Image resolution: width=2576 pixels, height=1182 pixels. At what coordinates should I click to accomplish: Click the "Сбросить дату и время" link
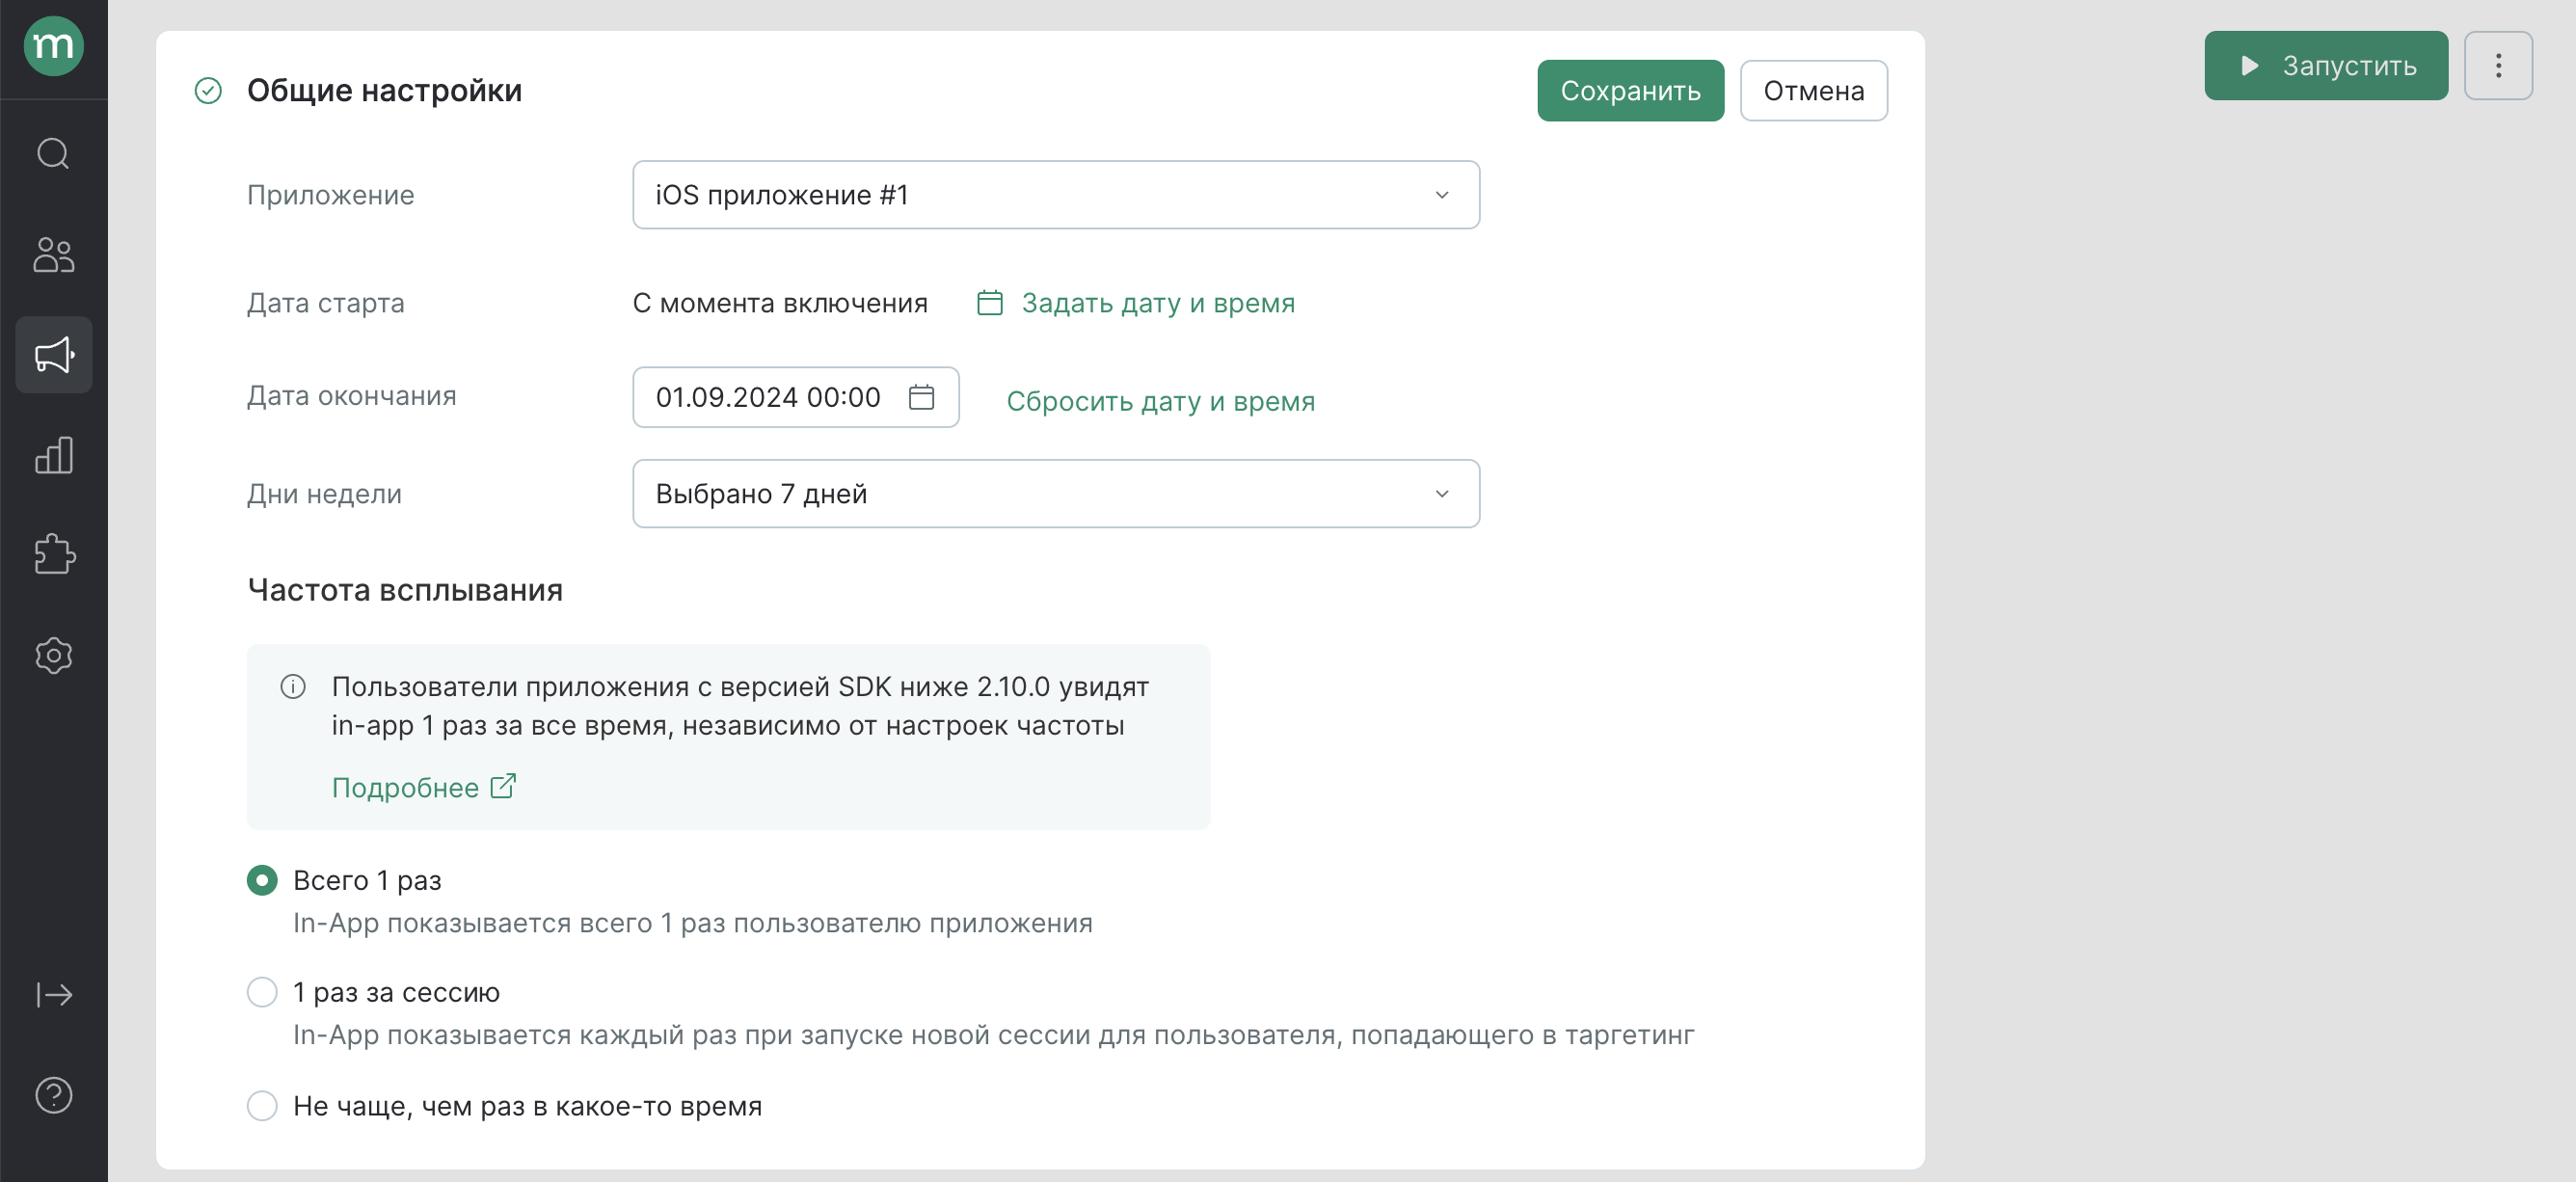tap(1160, 401)
